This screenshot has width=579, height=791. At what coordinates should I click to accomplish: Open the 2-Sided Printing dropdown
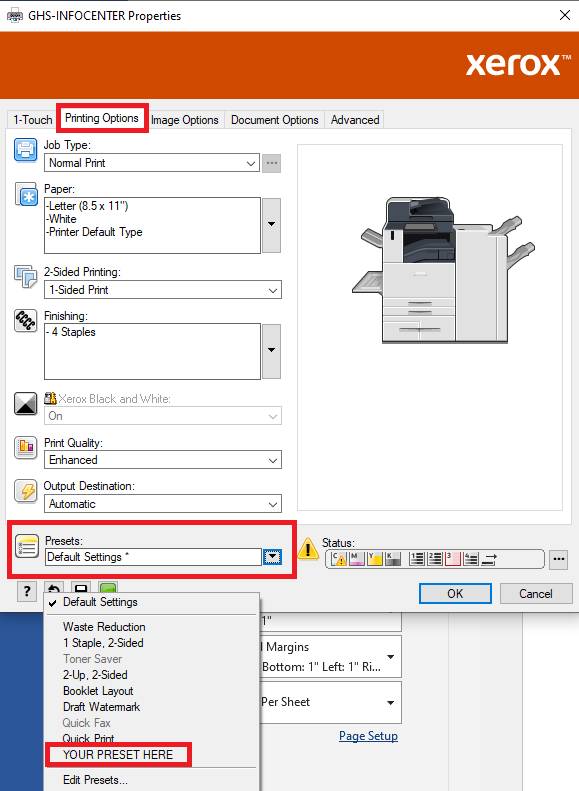click(x=163, y=290)
